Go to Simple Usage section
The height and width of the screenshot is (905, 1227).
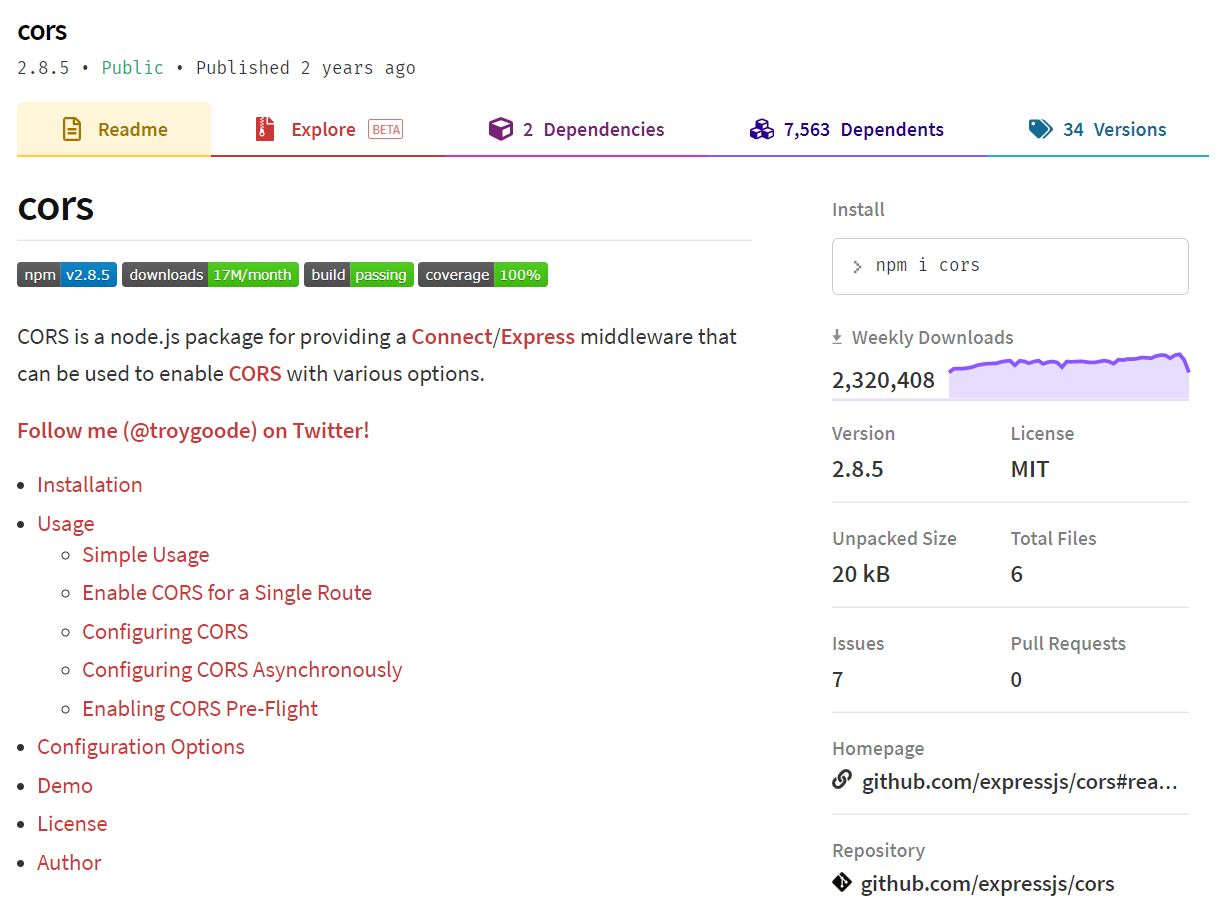coord(146,555)
